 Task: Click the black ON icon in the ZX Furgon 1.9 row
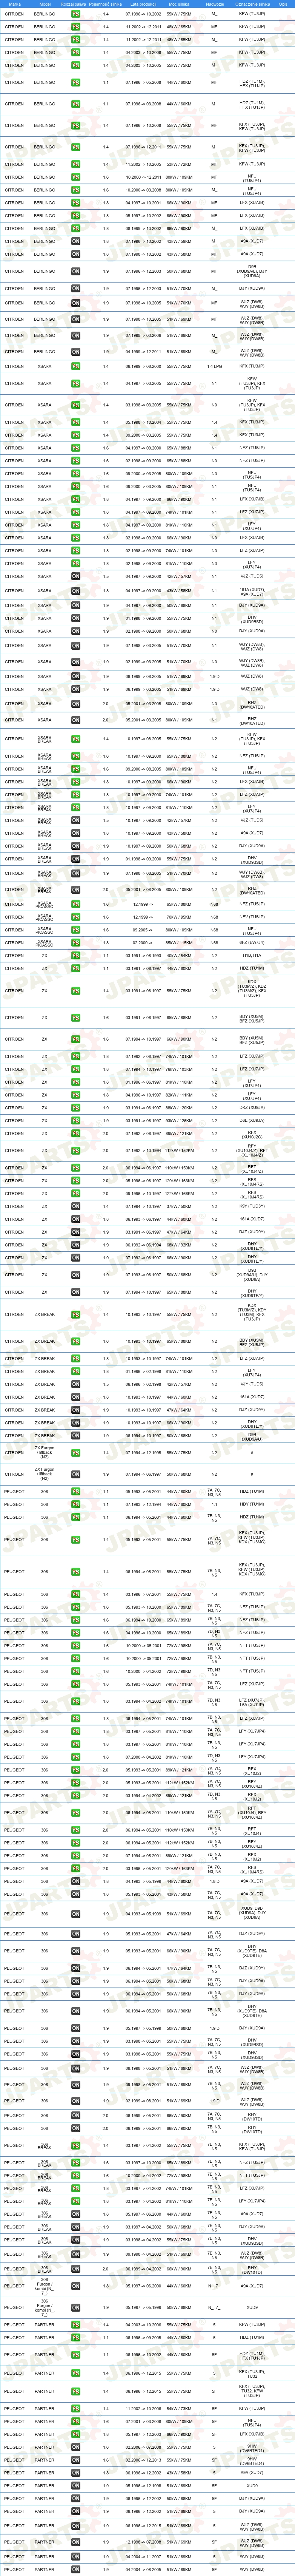coord(76,1474)
